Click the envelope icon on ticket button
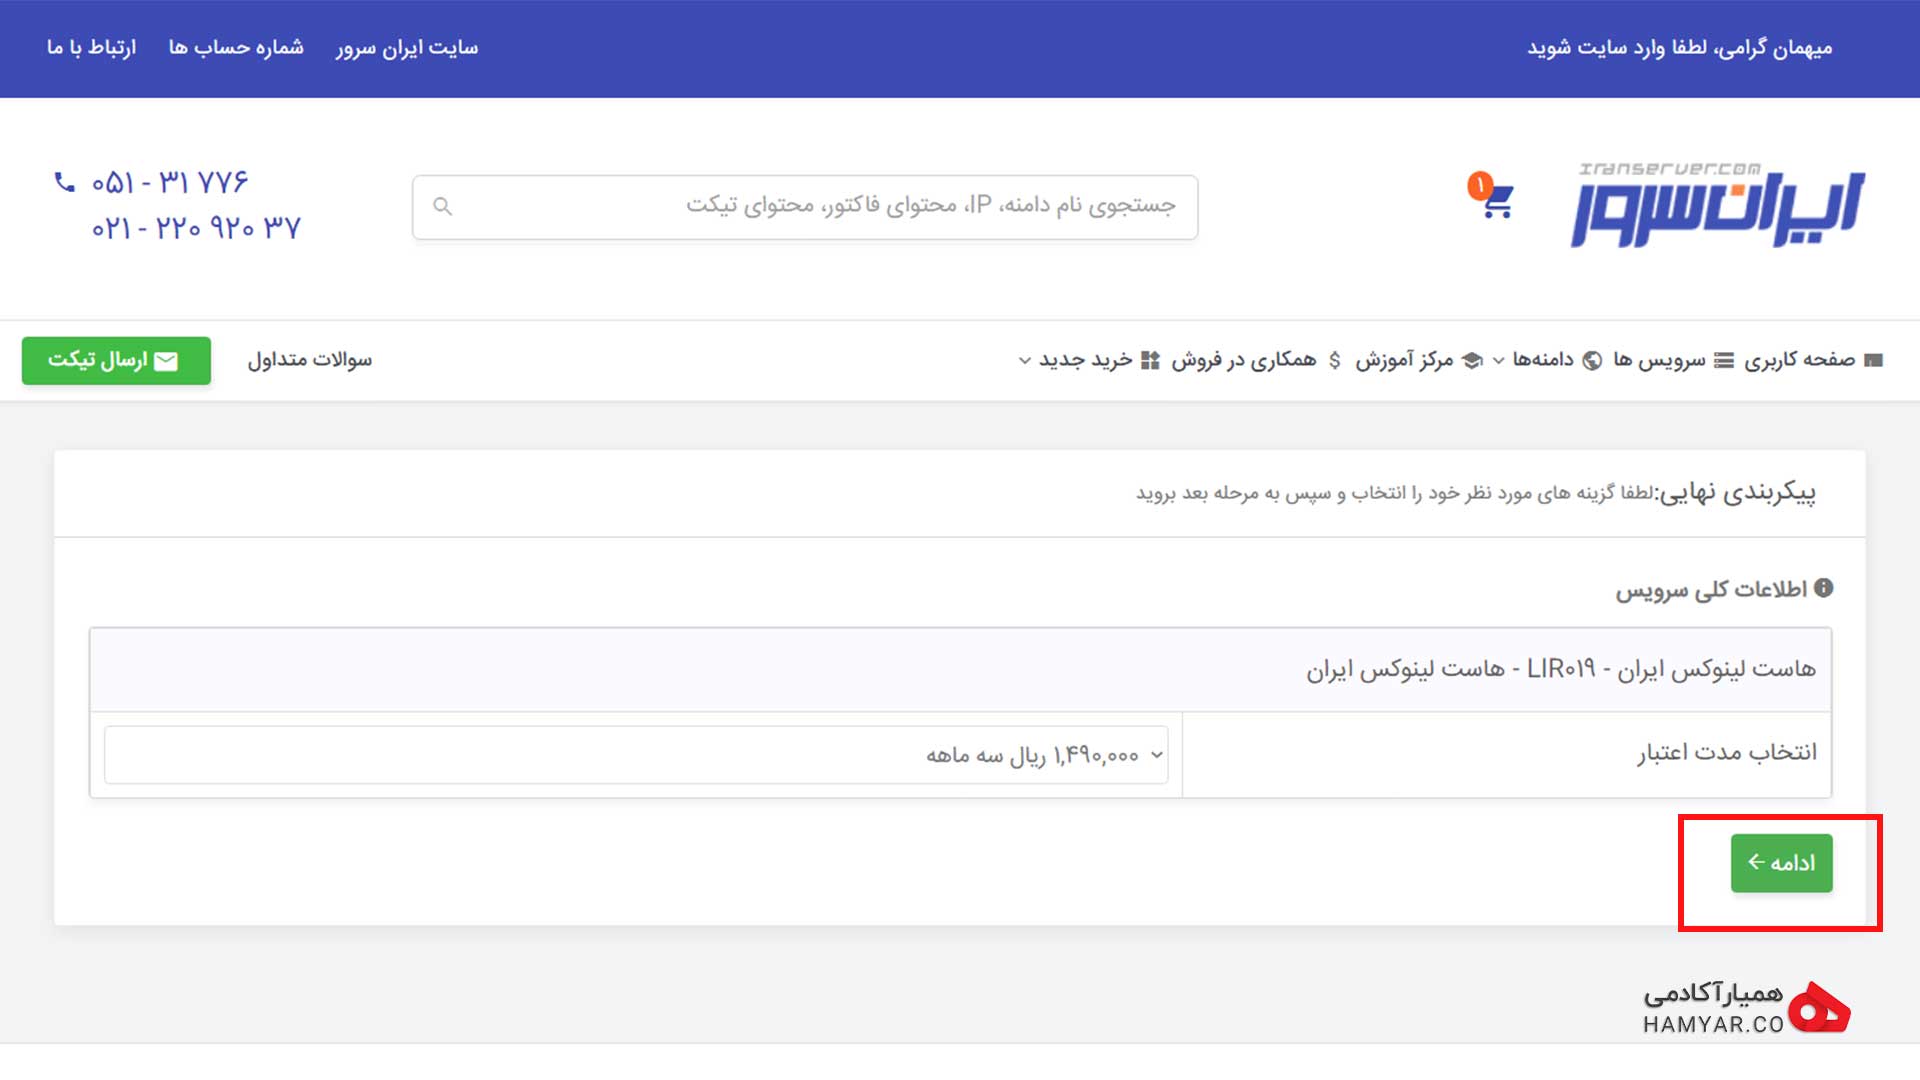 tap(166, 361)
